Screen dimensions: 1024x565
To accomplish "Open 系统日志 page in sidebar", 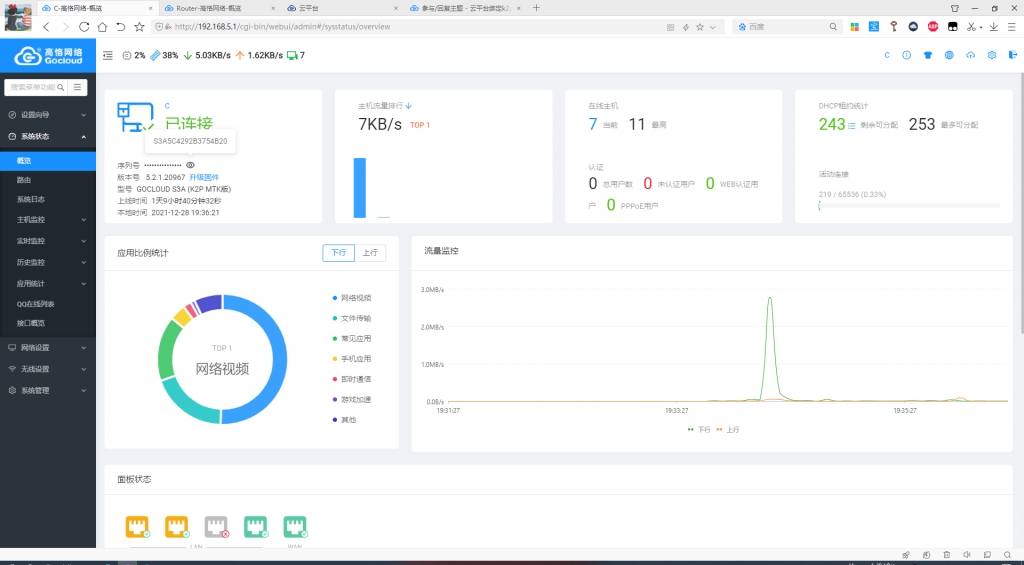I will (48, 200).
